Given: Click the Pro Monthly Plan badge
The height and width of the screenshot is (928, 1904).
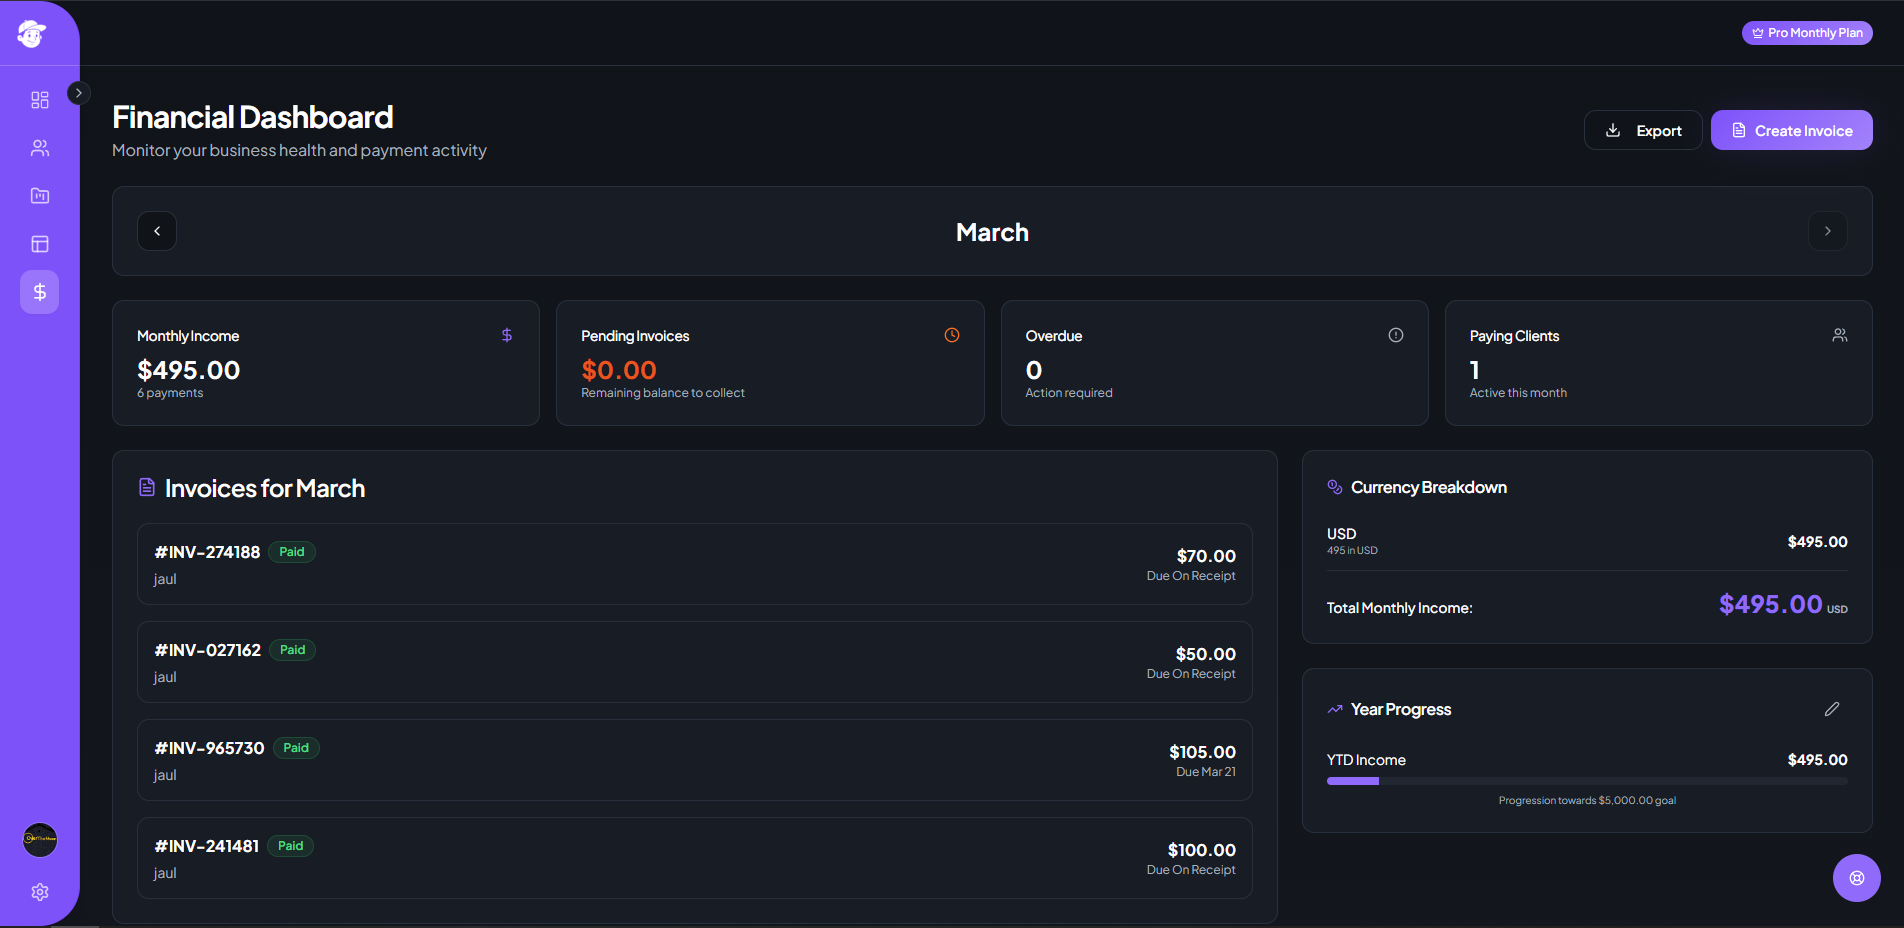Looking at the screenshot, I should 1807,33.
